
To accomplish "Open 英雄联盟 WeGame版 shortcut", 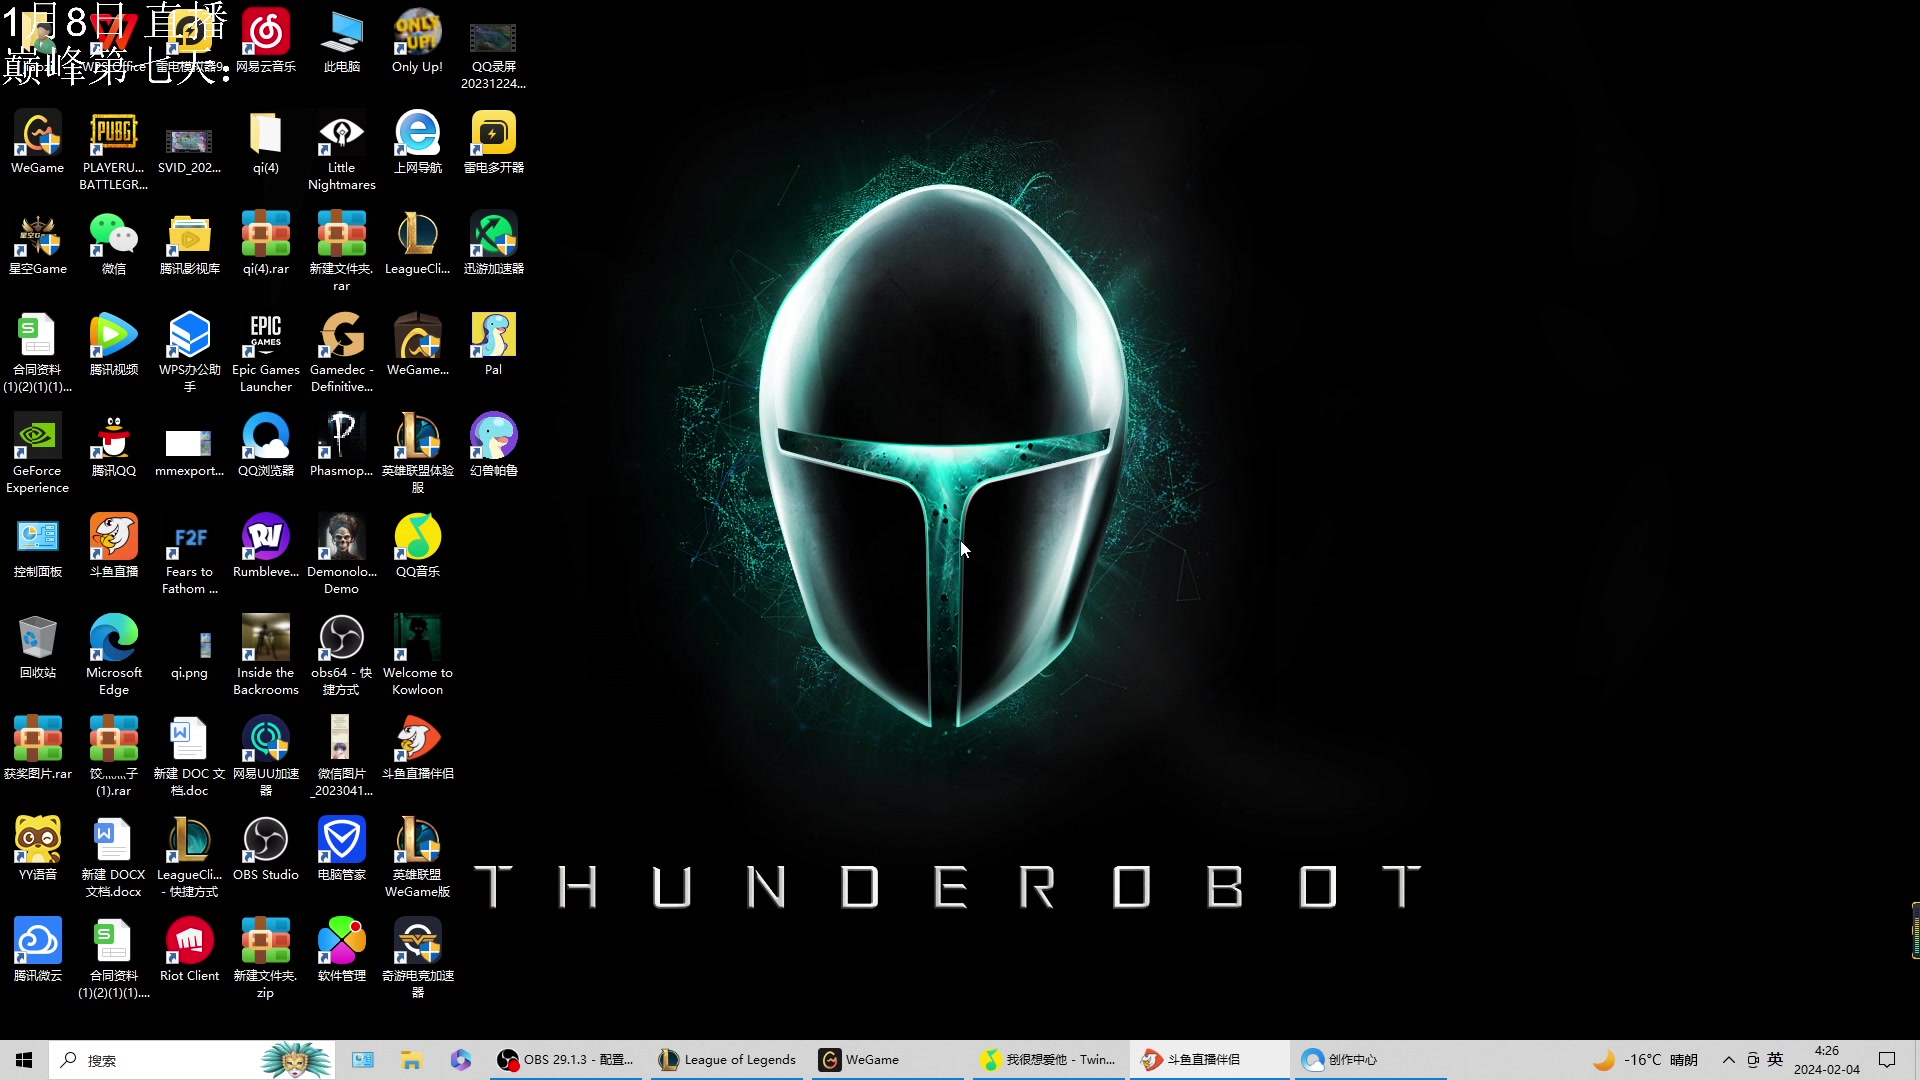I will tap(418, 858).
